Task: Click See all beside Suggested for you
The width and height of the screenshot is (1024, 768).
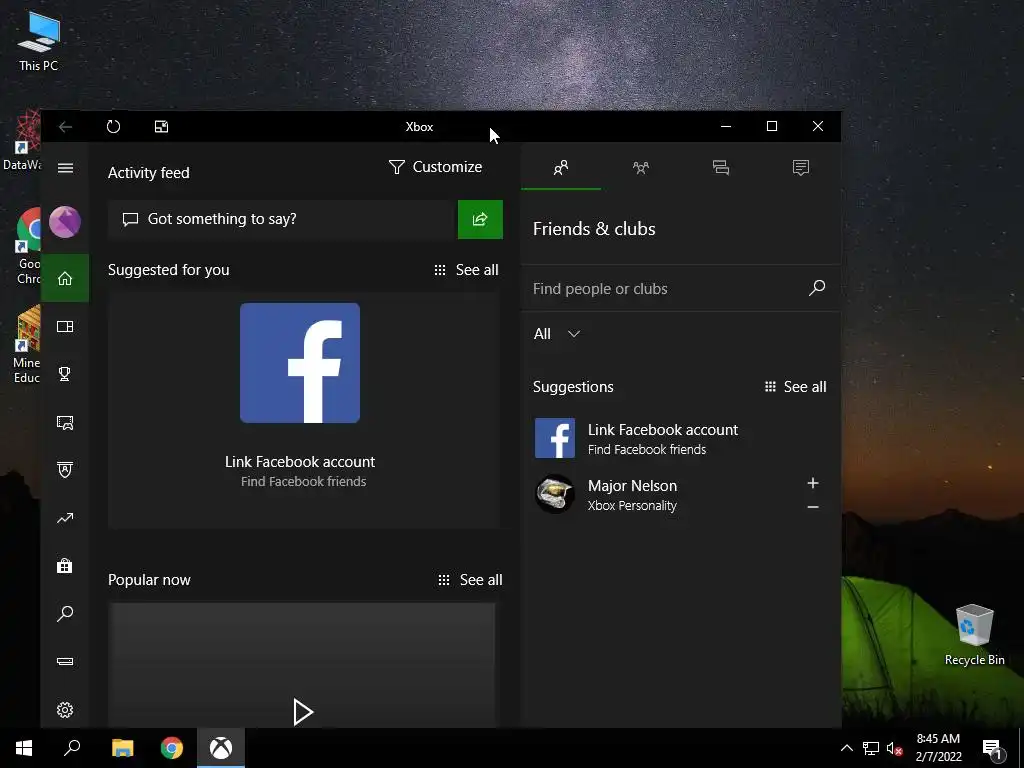Action: [x=466, y=270]
